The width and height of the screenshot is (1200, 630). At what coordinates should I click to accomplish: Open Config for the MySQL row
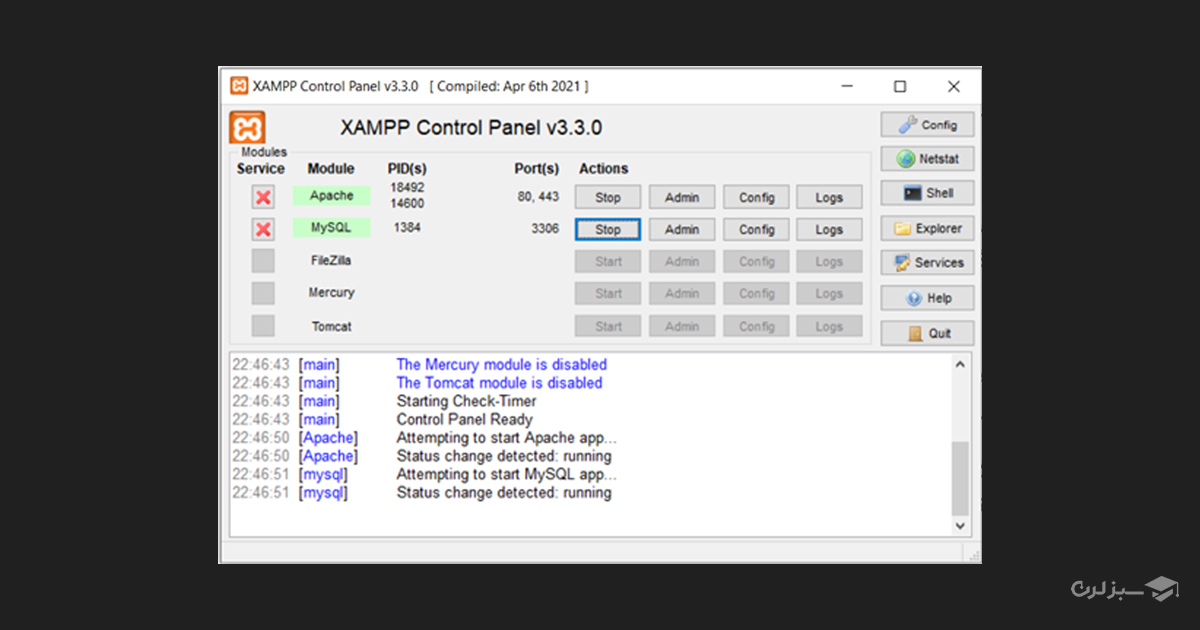(756, 229)
